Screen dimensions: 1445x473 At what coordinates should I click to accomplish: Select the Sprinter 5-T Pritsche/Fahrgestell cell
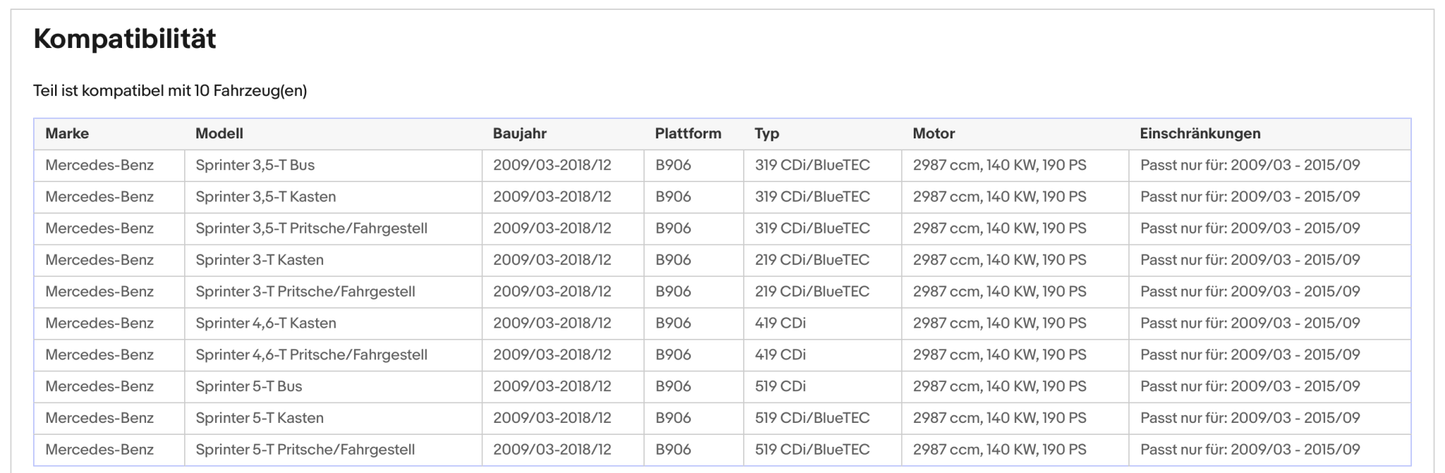305,450
